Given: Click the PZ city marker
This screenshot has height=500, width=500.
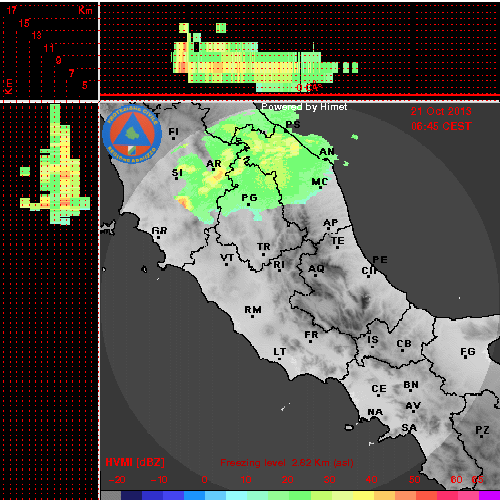Looking at the screenshot, I should point(481,436).
